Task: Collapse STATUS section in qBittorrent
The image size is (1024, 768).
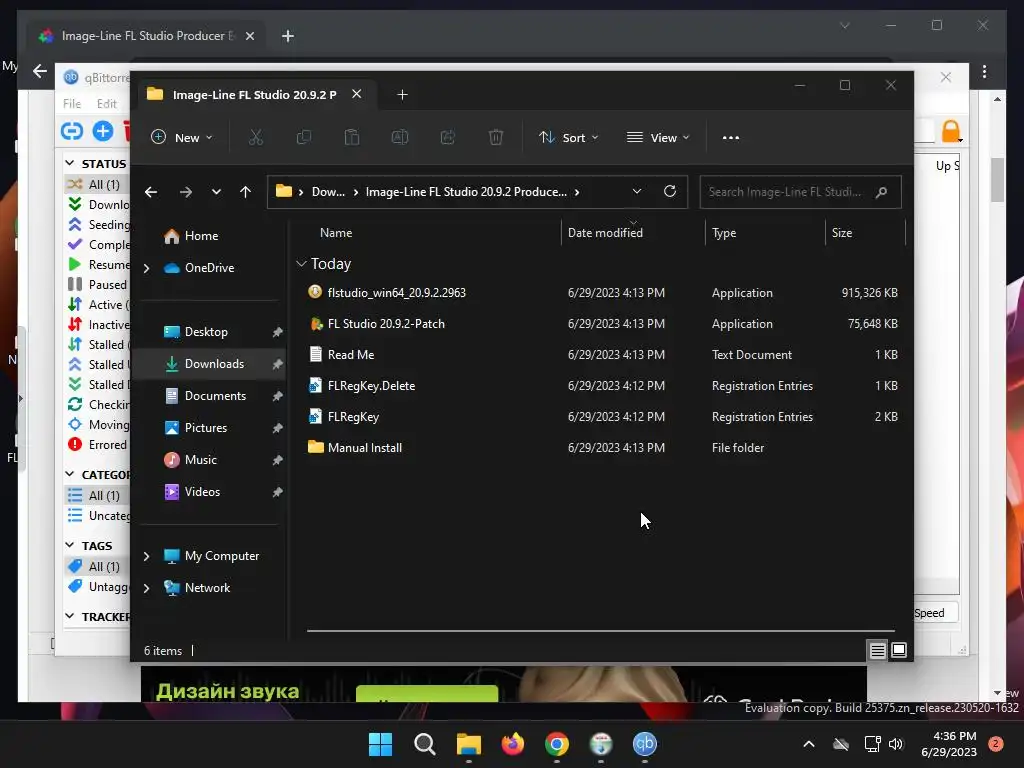Action: [x=70, y=163]
